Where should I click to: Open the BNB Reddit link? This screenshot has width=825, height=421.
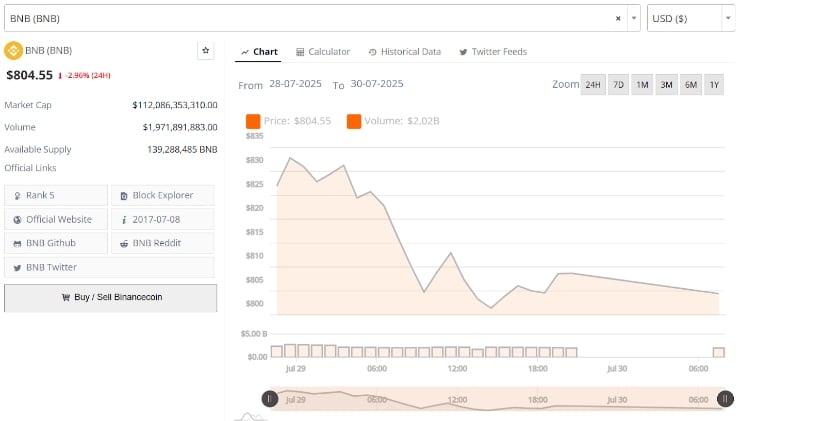click(x=163, y=243)
